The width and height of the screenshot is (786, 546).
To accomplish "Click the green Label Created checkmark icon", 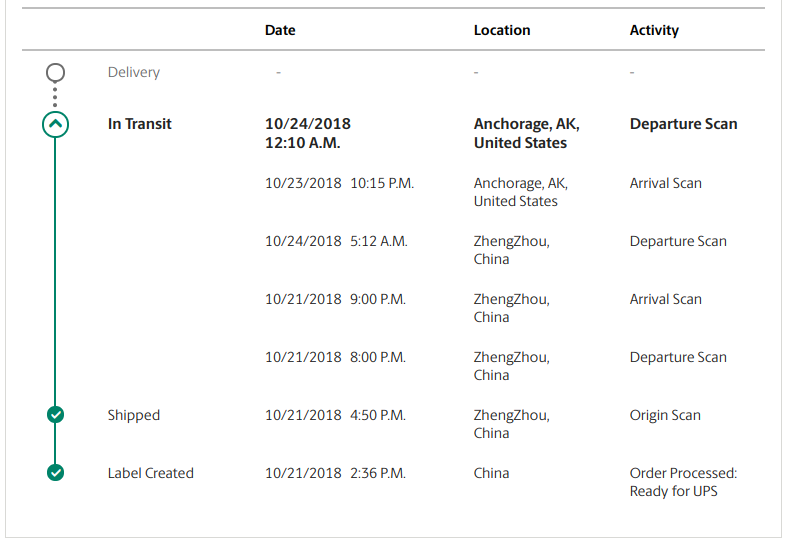I will tap(55, 473).
